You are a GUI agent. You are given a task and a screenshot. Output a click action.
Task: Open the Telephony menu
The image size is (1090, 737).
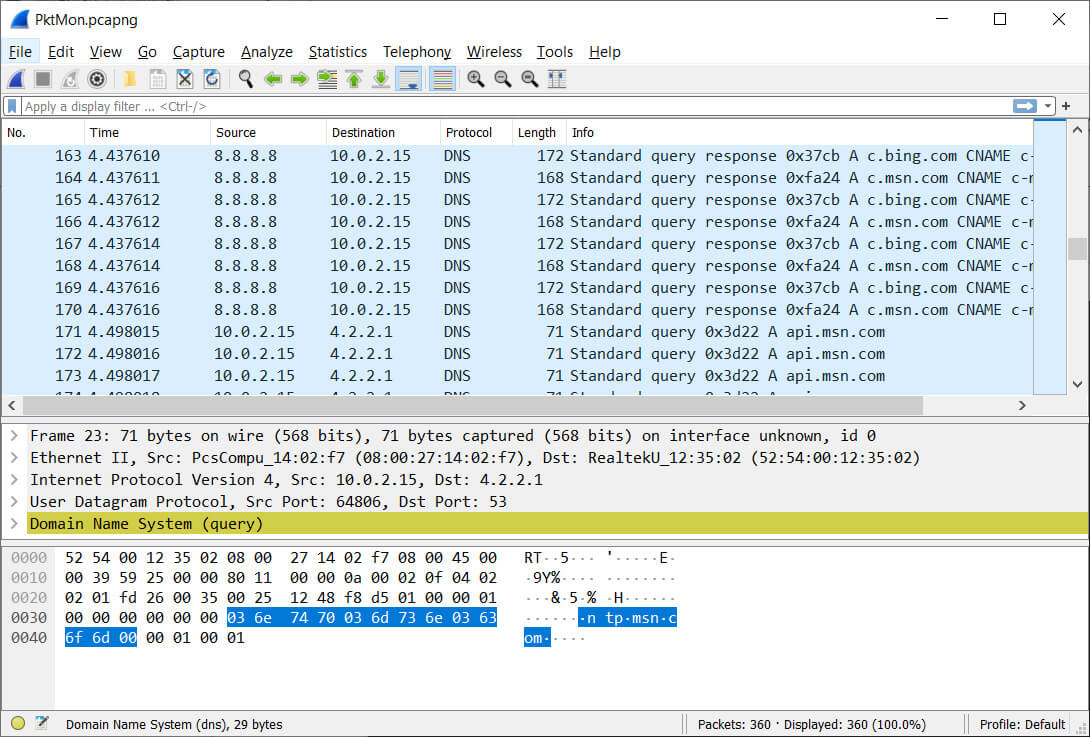tap(416, 51)
